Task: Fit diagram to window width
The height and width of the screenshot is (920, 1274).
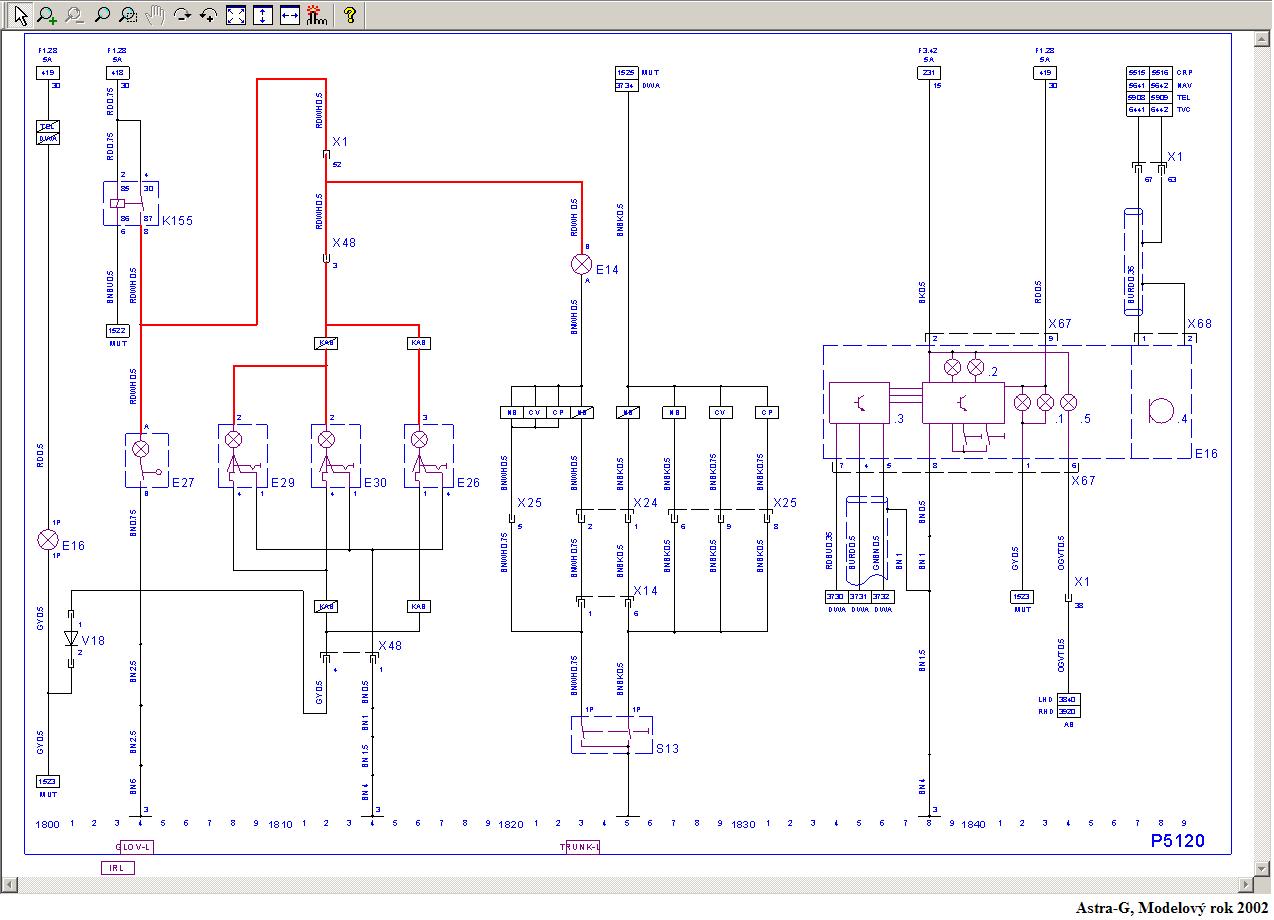Action: [x=290, y=15]
